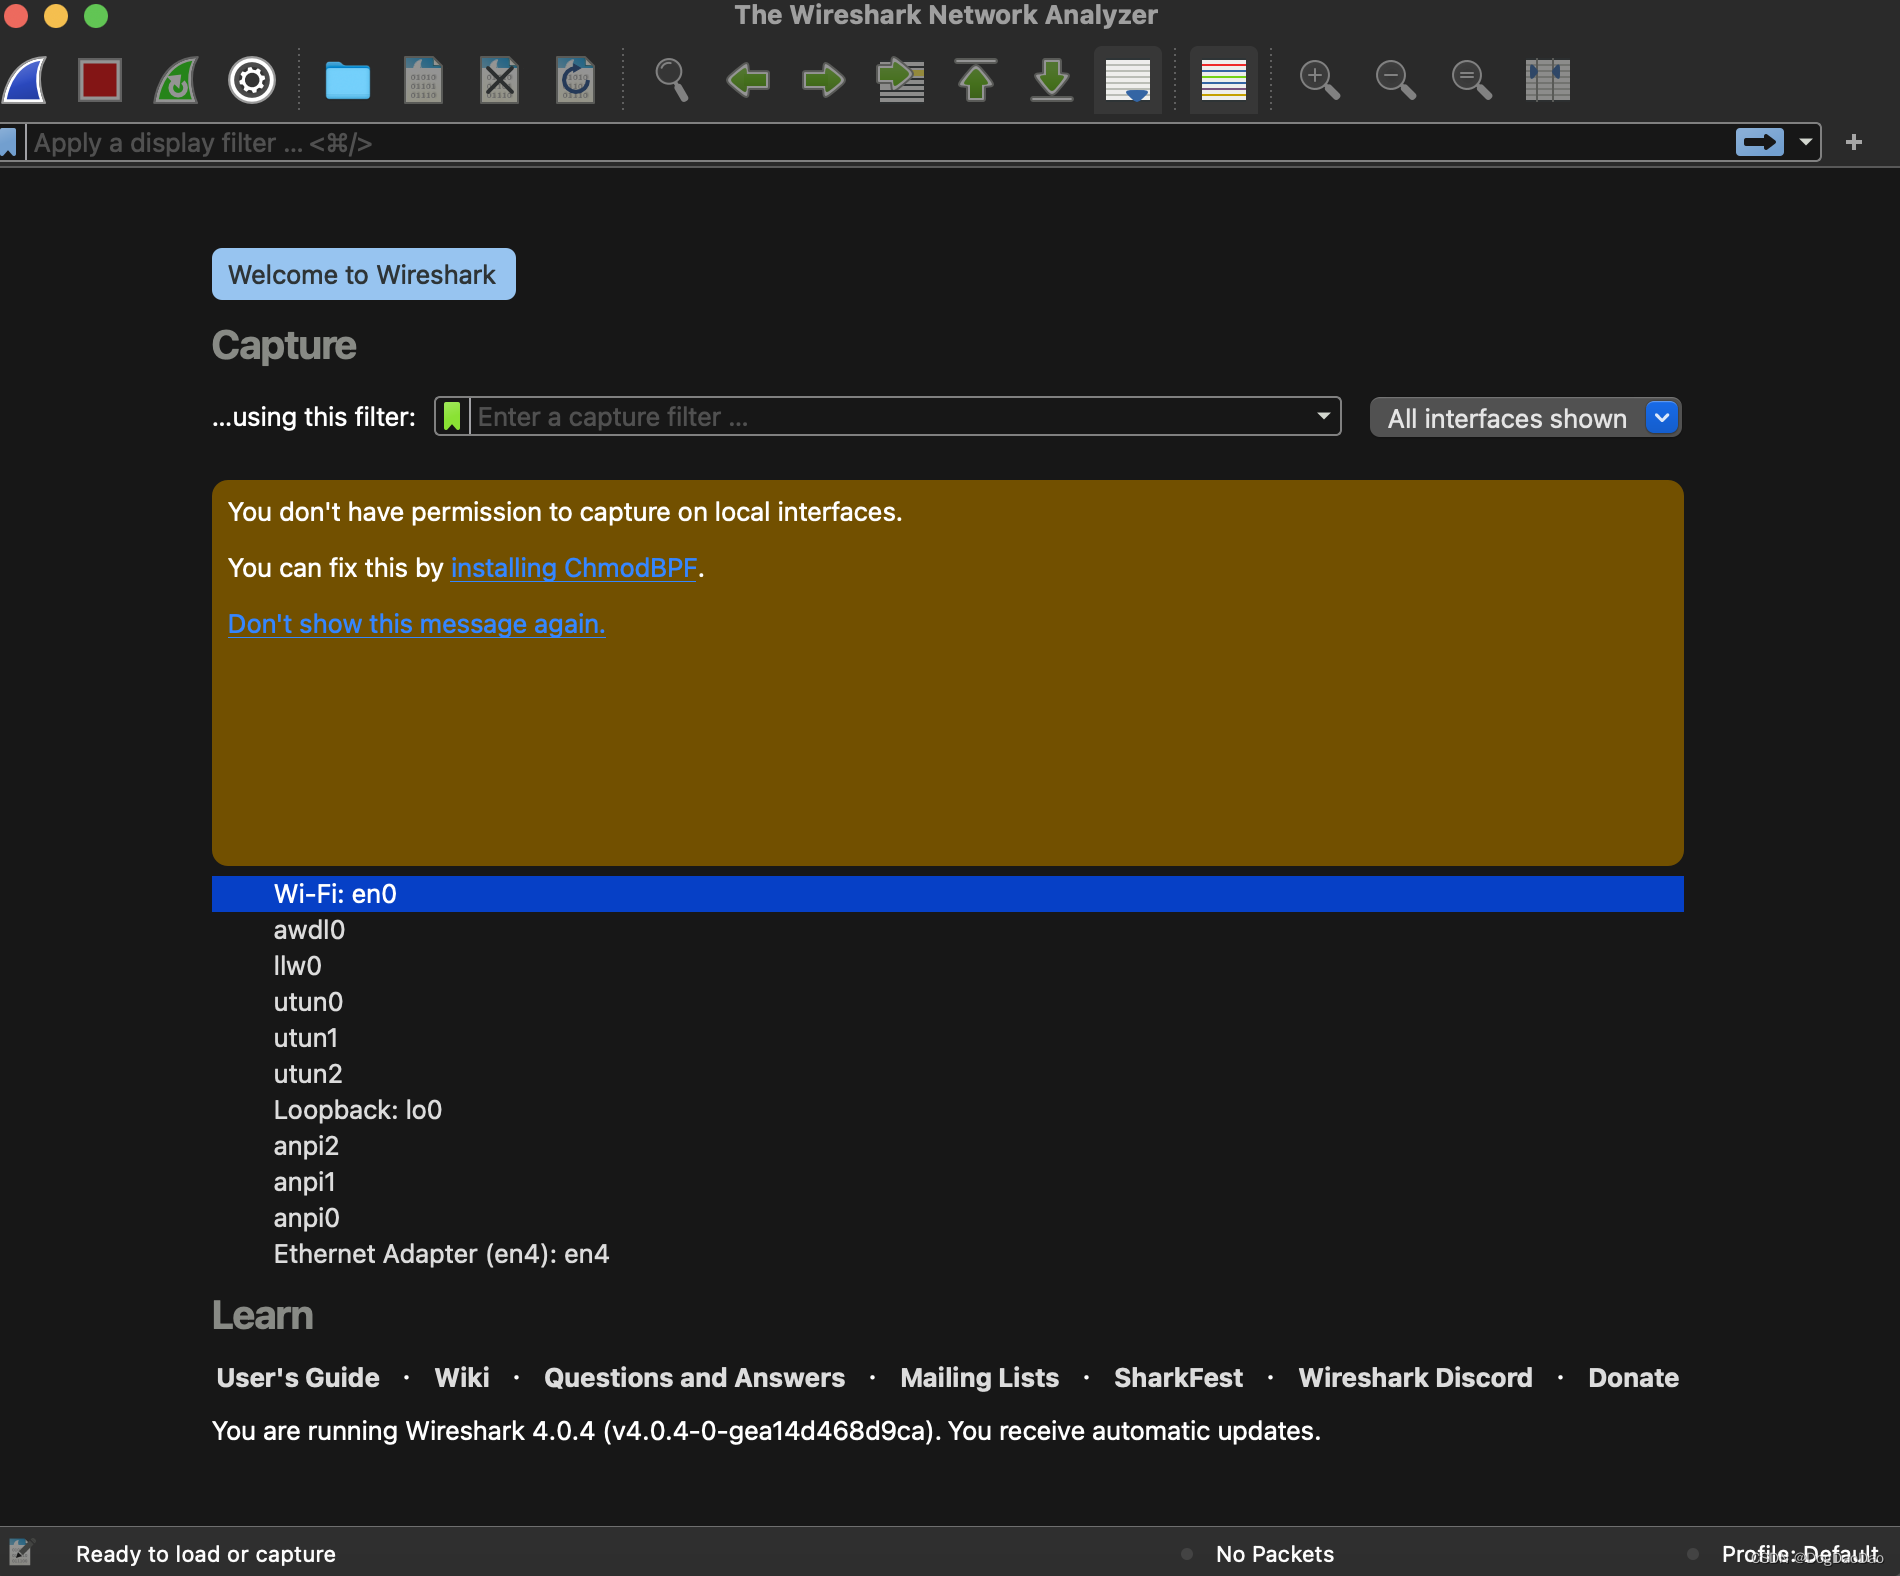Reload this capture file
This screenshot has height=1576, width=1900.
tap(575, 80)
